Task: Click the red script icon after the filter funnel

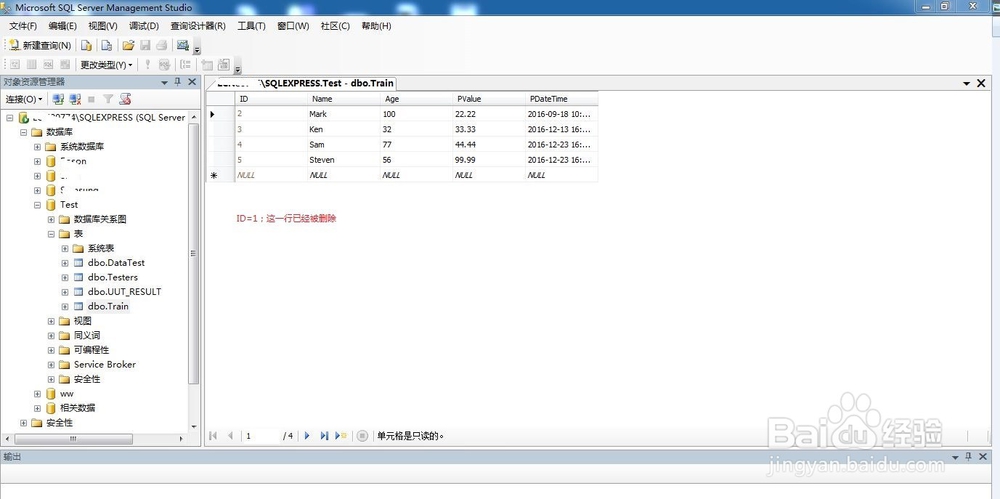Action: [x=125, y=99]
